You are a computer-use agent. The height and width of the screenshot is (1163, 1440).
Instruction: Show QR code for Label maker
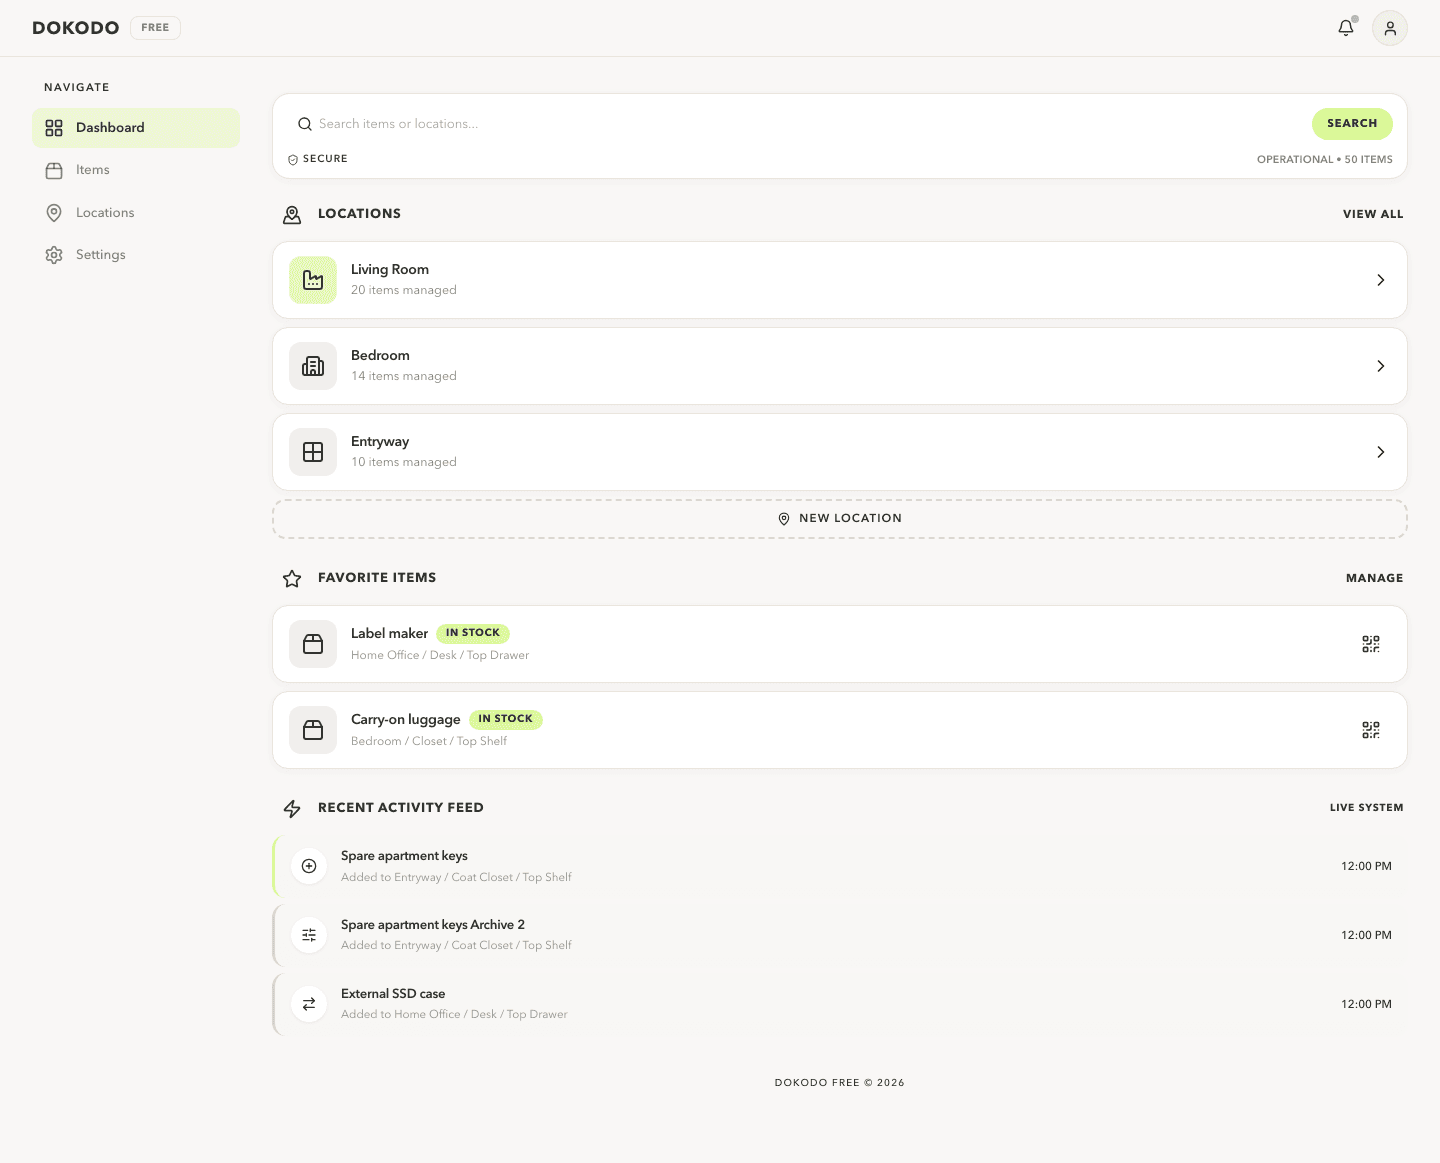pos(1371,644)
